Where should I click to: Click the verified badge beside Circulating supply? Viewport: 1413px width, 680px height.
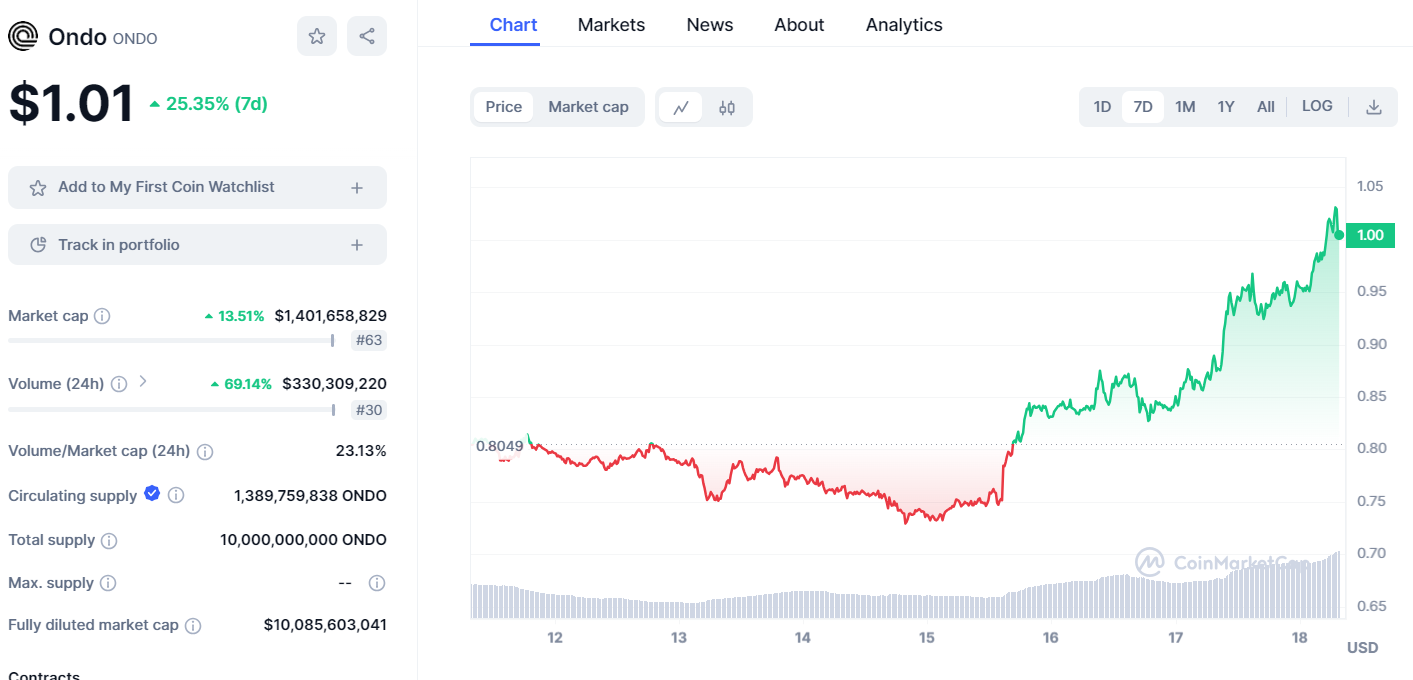[152, 493]
